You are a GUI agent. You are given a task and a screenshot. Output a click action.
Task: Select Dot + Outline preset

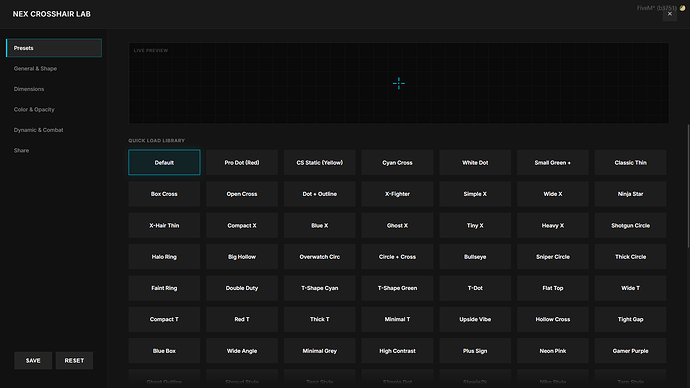(x=319, y=194)
